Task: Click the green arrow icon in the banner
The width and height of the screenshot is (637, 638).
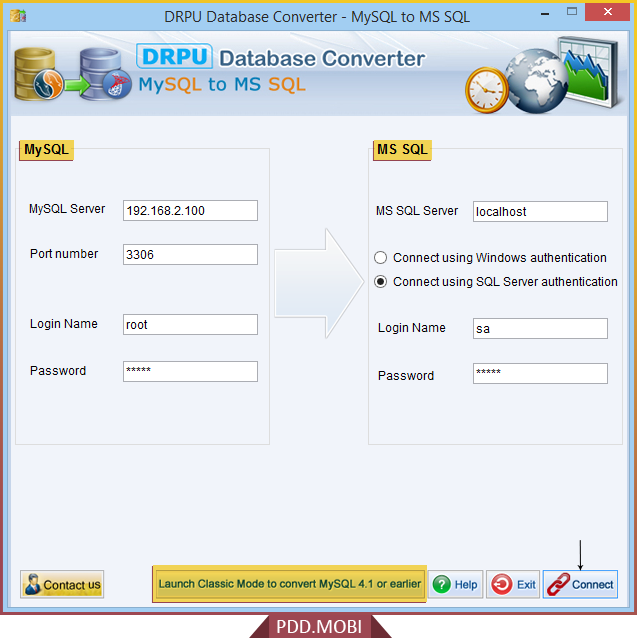Action: (x=77, y=85)
